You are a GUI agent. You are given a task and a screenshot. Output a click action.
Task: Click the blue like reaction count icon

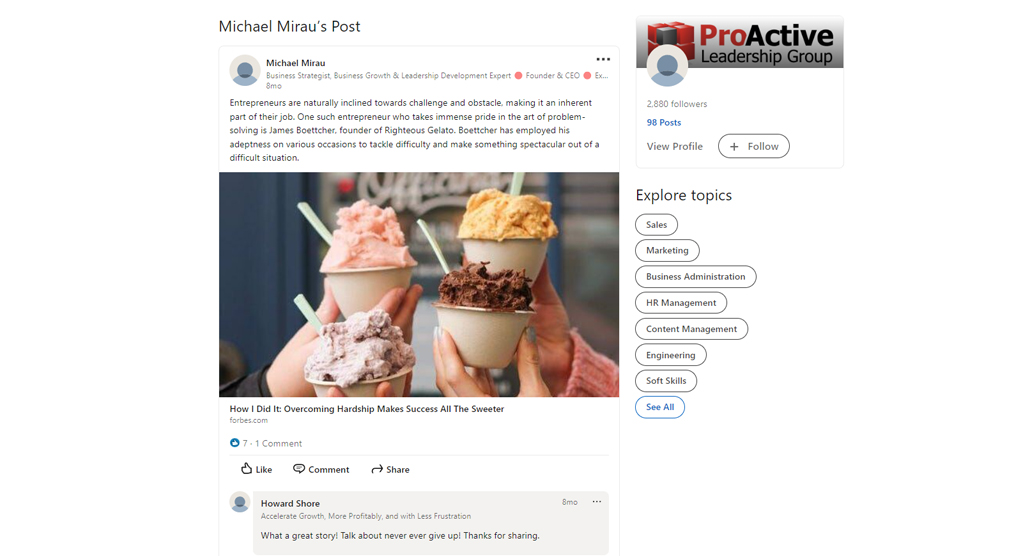coord(235,443)
